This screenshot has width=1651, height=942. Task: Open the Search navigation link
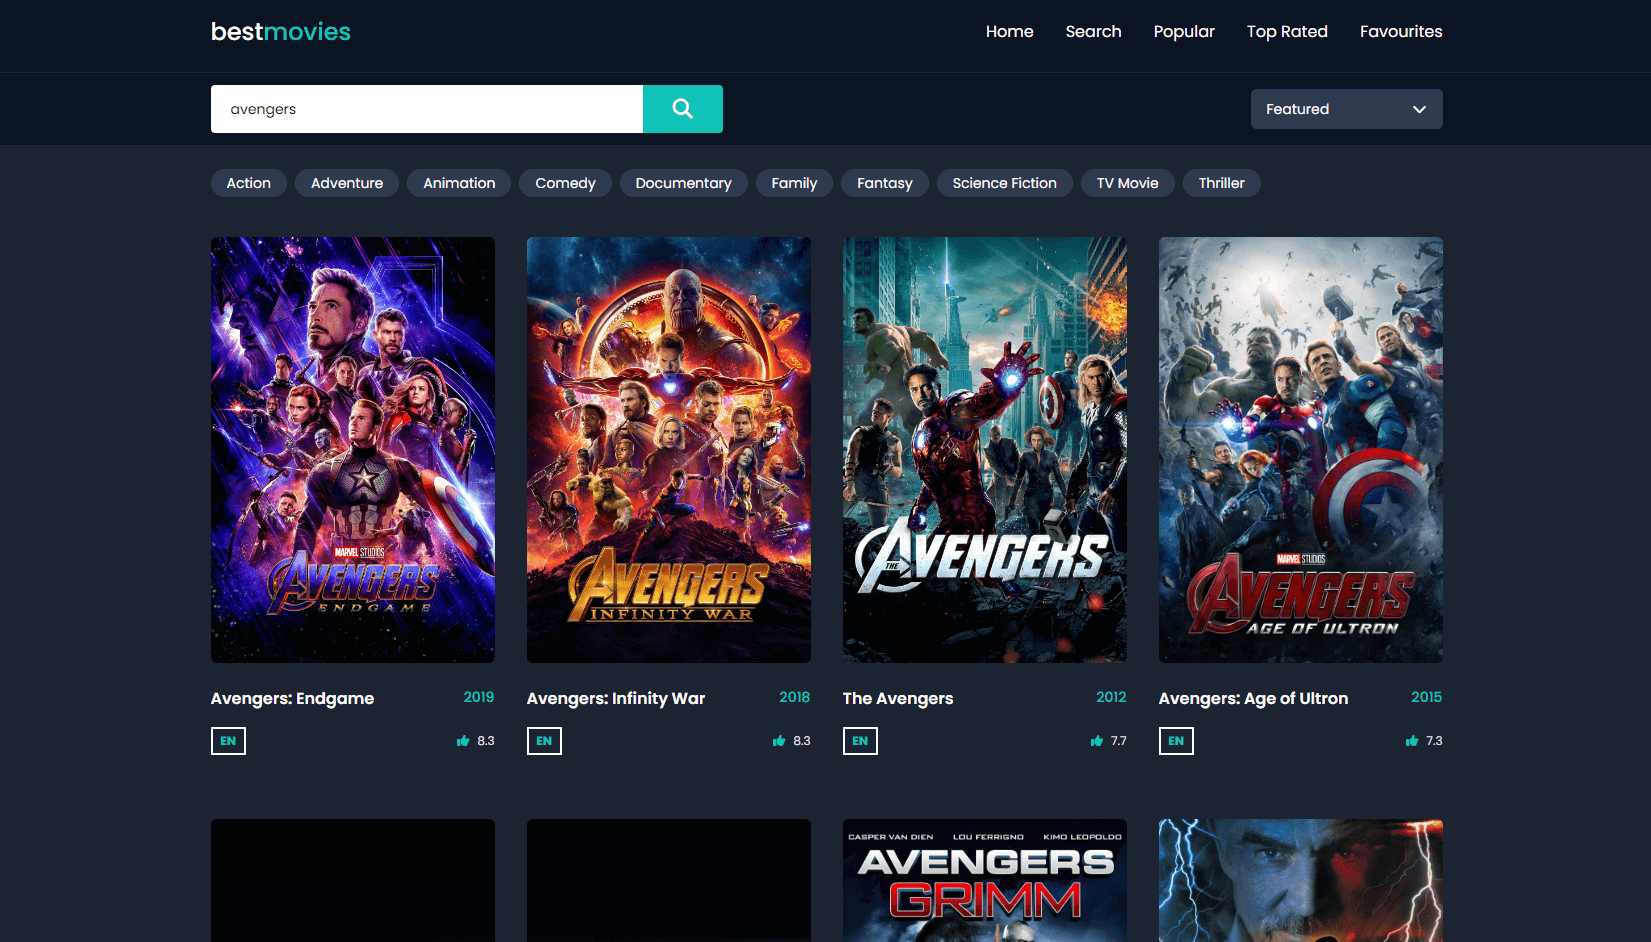(x=1093, y=32)
